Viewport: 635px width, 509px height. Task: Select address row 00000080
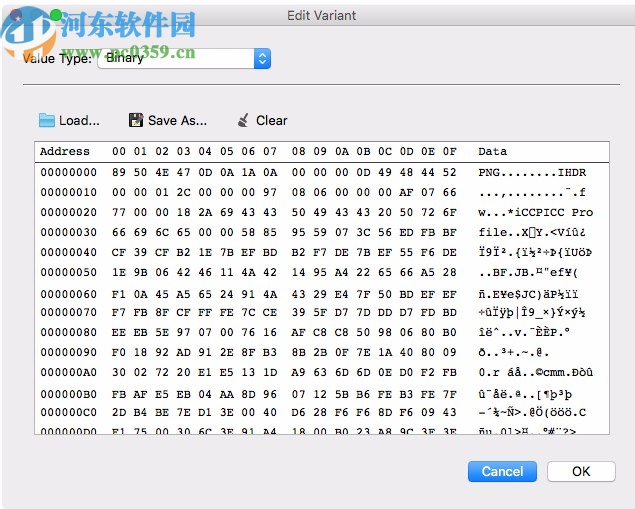(x=322, y=332)
